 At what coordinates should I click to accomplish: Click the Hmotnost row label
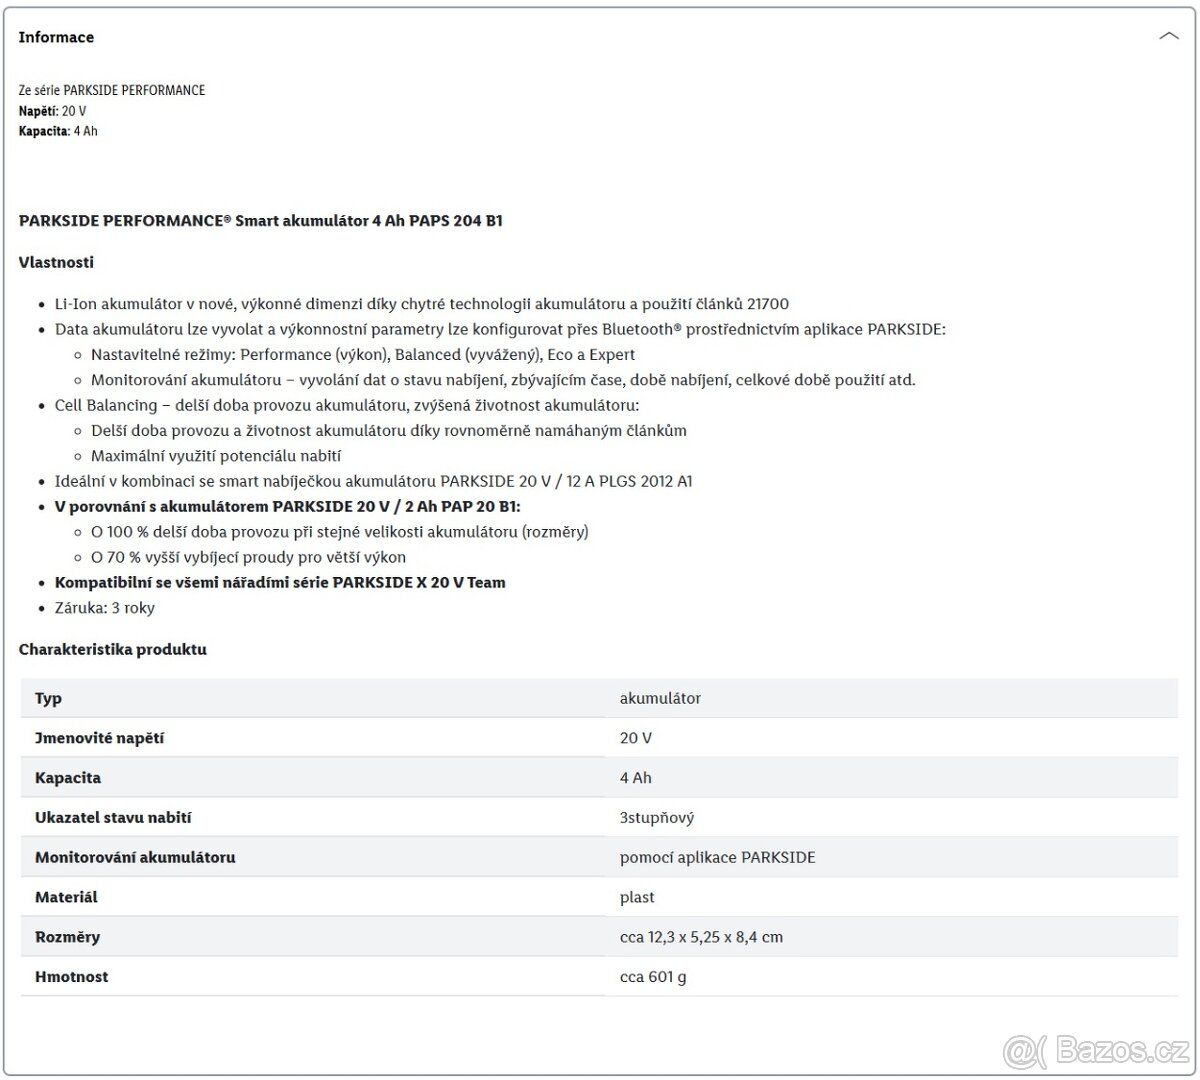[x=71, y=976]
